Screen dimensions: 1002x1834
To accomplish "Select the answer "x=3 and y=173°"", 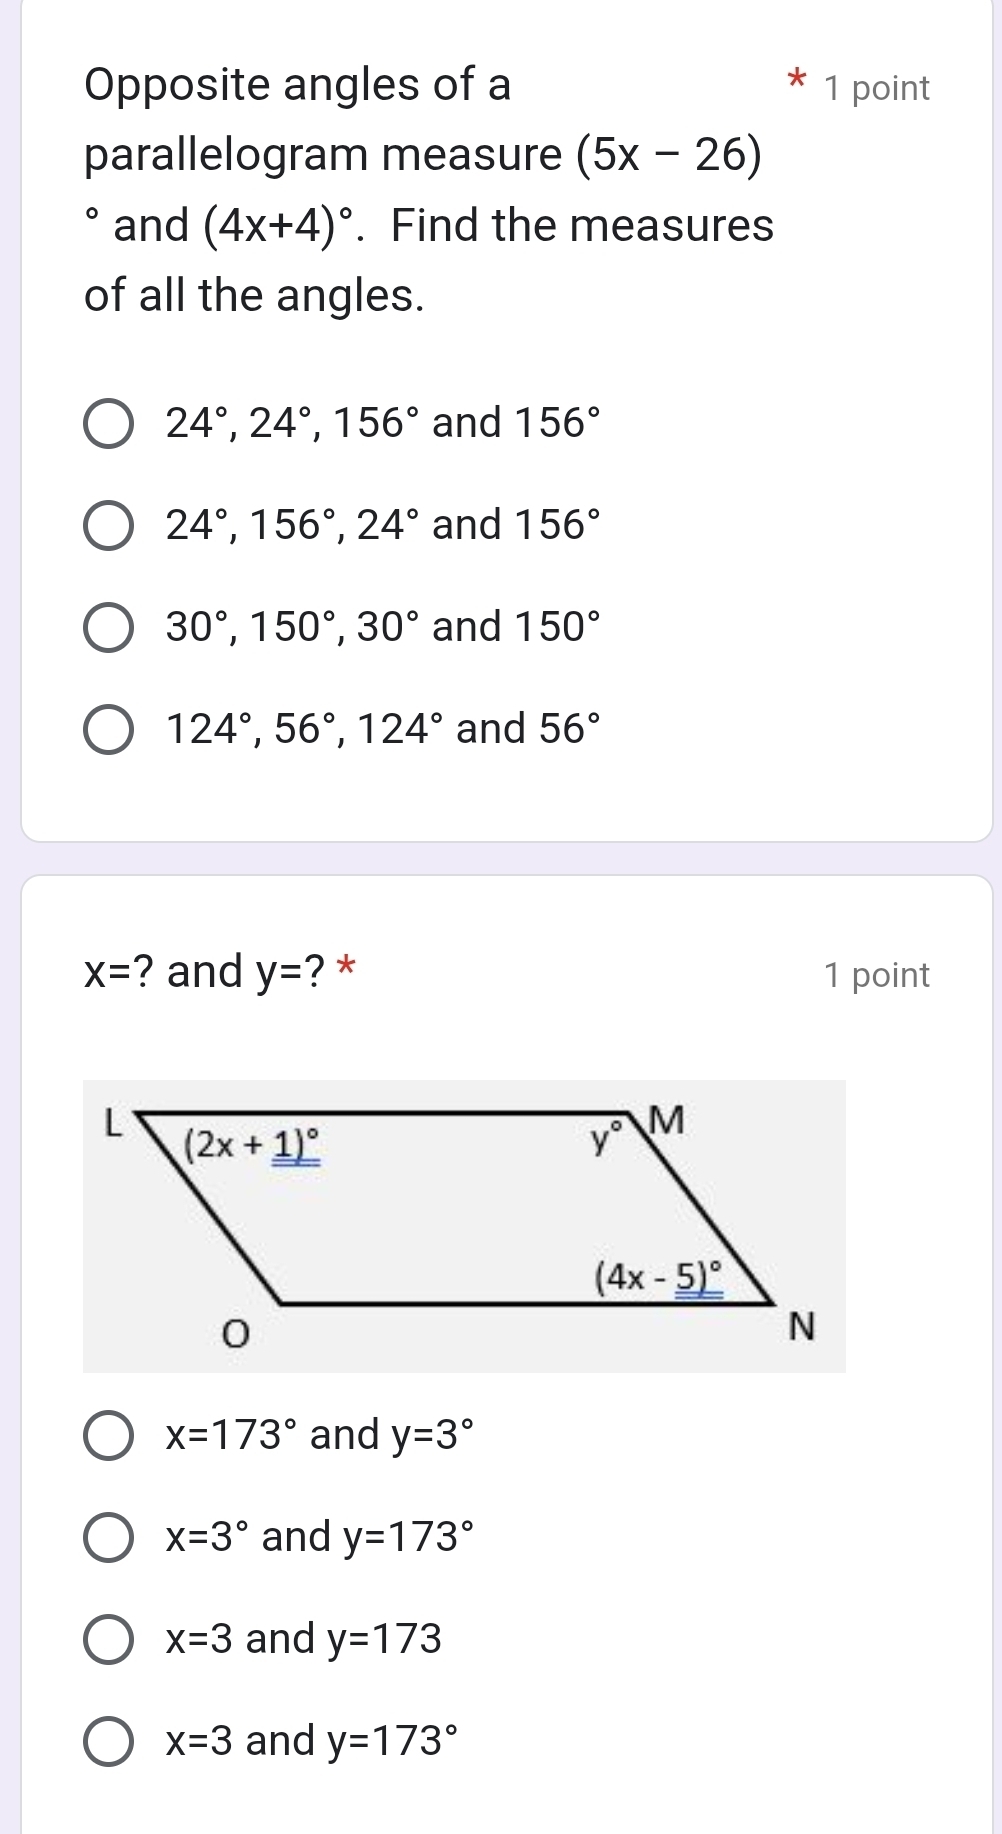I will [x=108, y=1742].
